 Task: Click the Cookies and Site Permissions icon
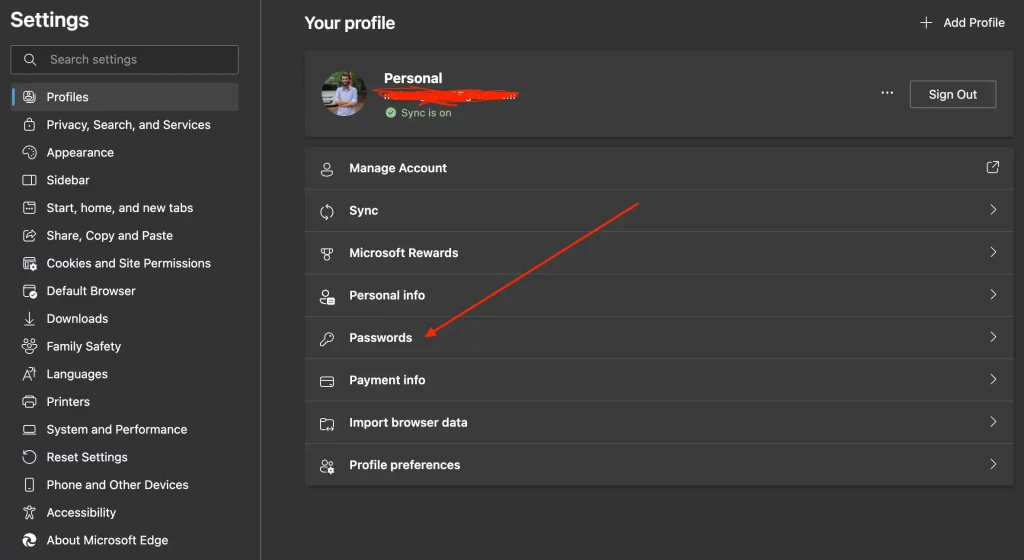point(29,263)
